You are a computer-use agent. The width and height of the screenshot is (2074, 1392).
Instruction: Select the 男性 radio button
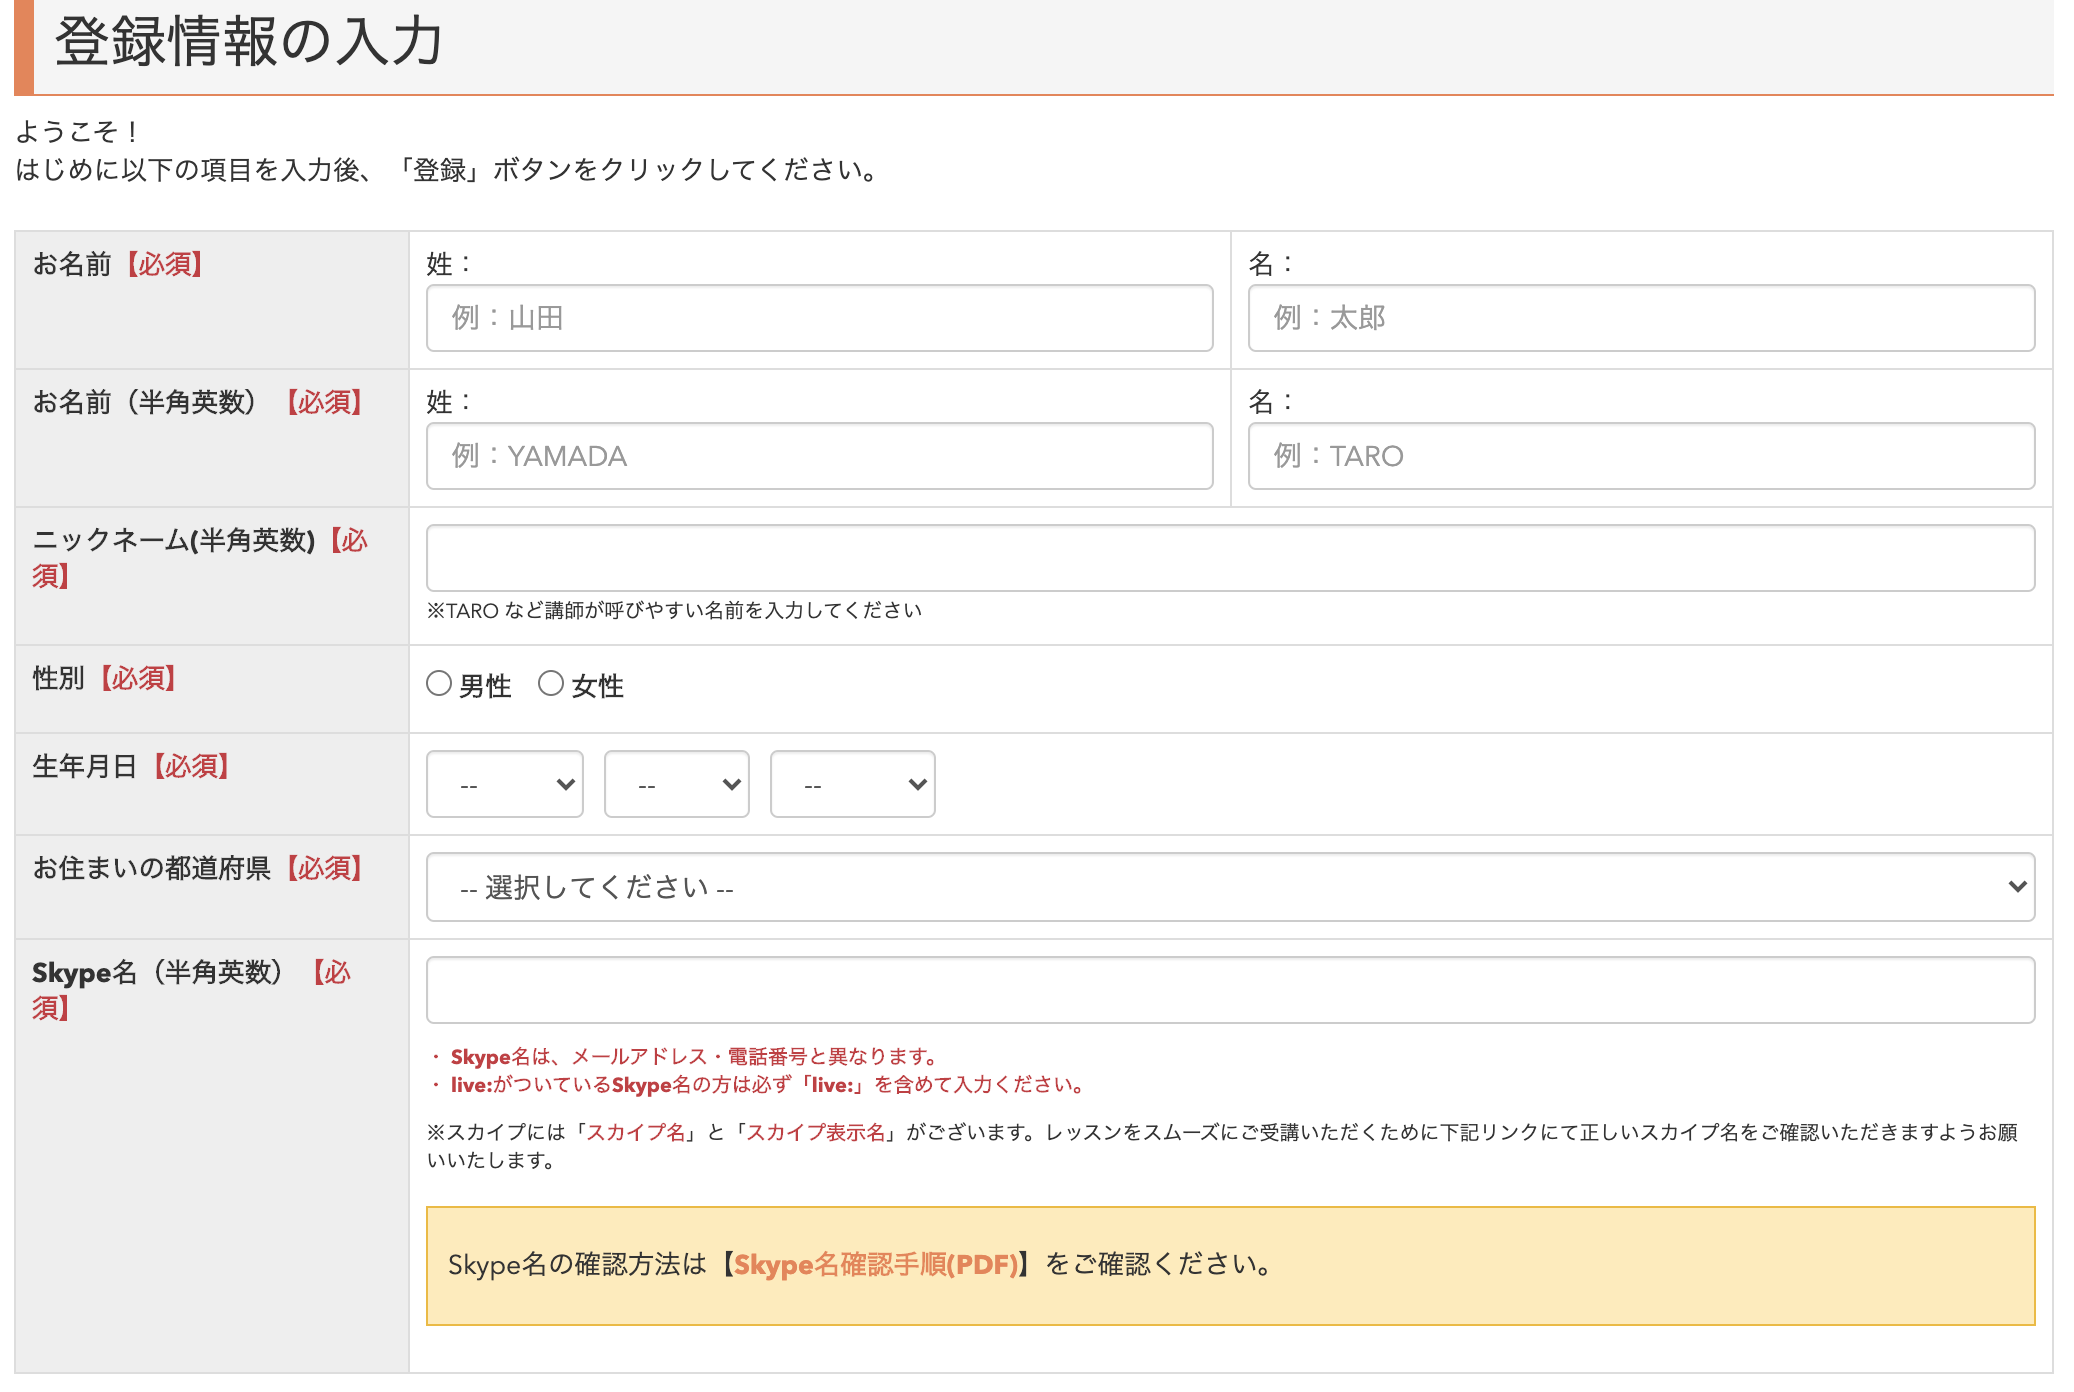[439, 684]
